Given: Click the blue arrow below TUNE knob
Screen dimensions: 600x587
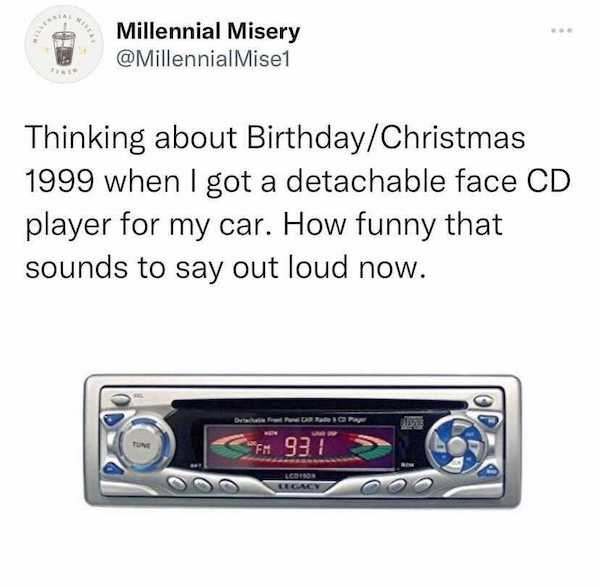Looking at the screenshot, I should click(111, 468).
